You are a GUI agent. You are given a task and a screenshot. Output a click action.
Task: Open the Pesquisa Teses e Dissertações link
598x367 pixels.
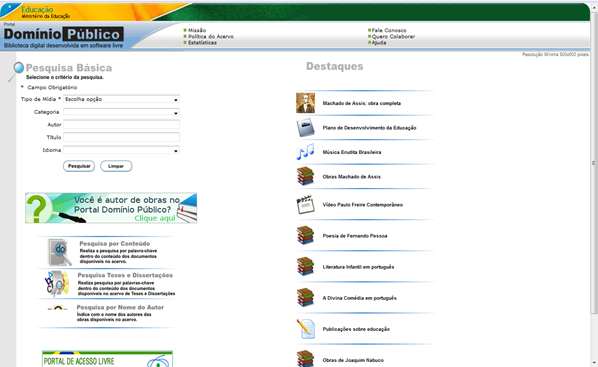point(125,275)
